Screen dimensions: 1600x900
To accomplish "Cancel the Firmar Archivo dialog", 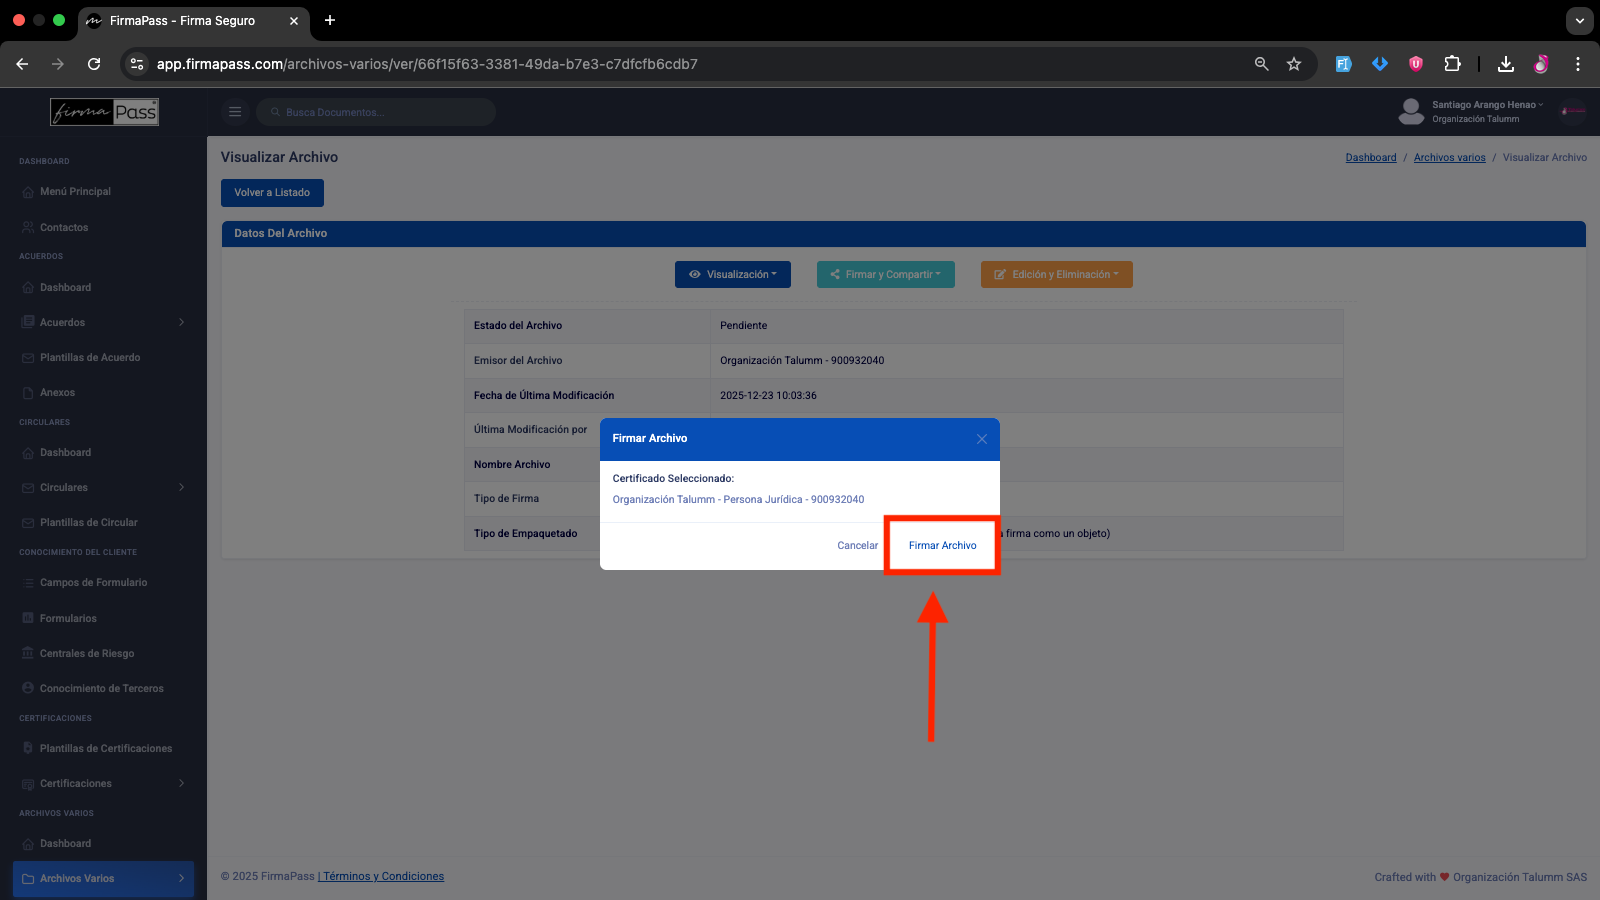I will point(857,545).
